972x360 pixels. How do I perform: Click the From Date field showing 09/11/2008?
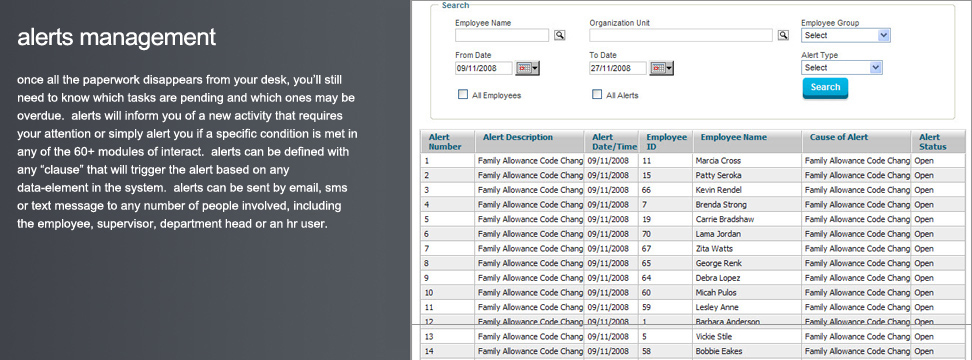coord(484,68)
